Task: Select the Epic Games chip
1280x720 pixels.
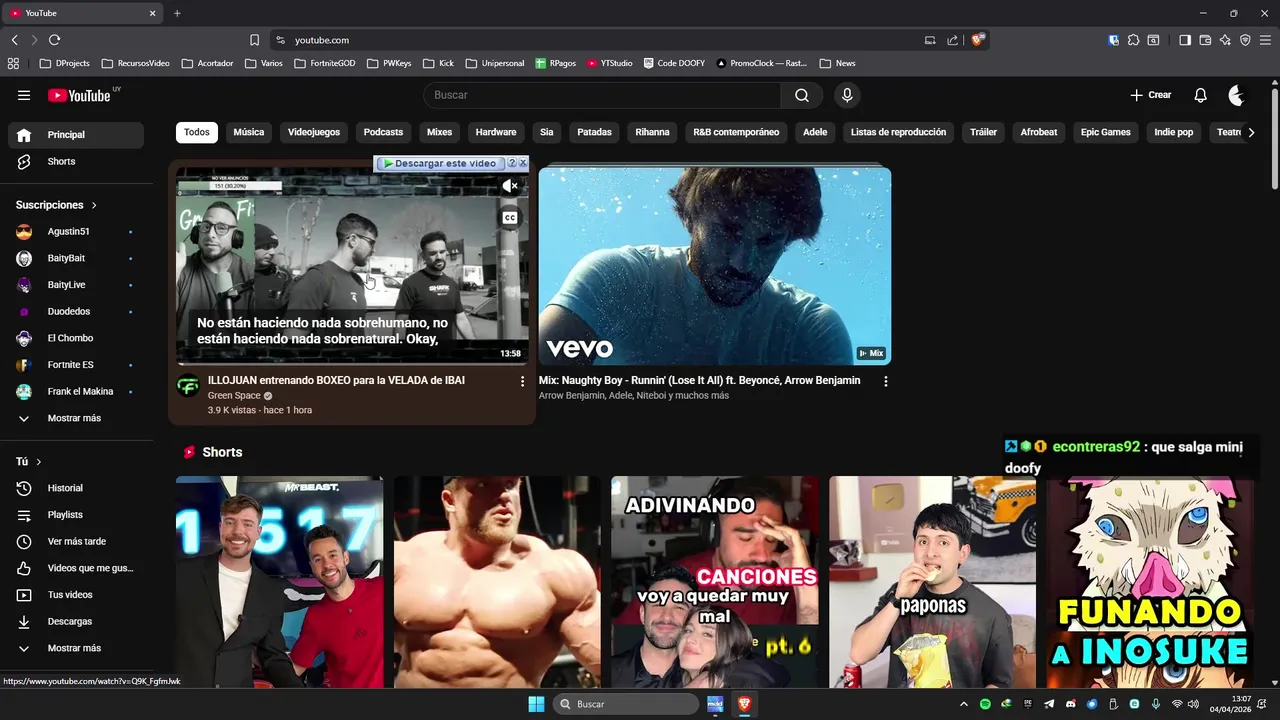Action: tap(1106, 132)
